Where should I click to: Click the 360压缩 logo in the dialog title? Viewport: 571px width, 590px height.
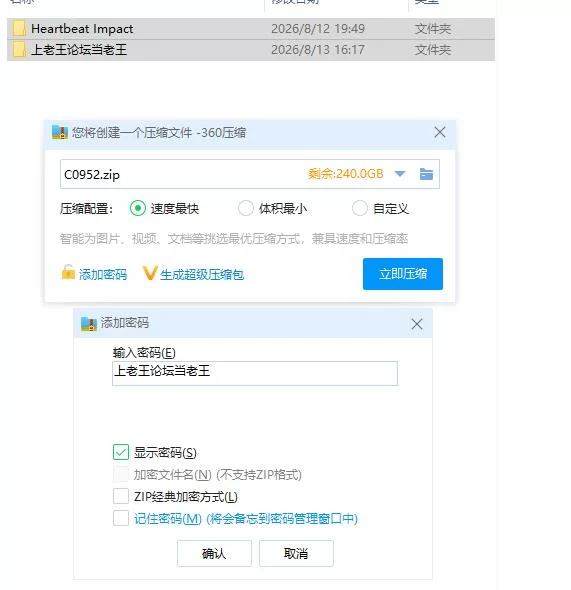click(60, 132)
